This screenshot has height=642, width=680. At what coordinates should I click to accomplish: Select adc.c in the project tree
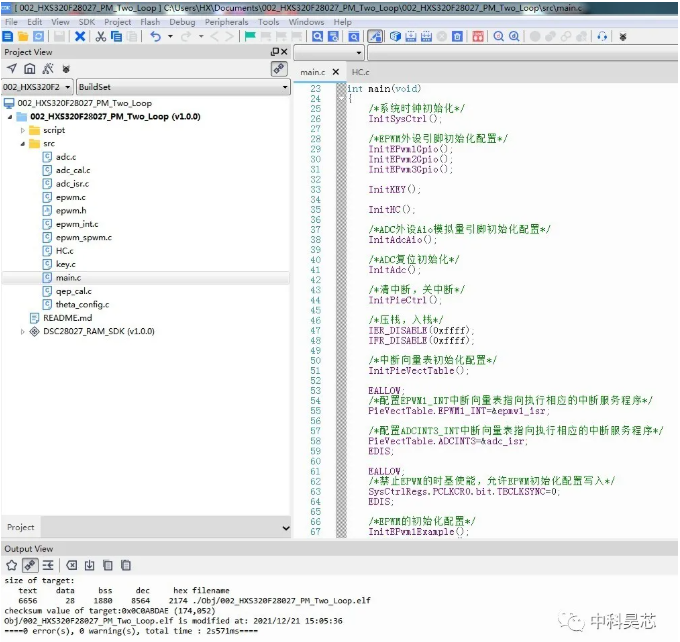coord(66,157)
